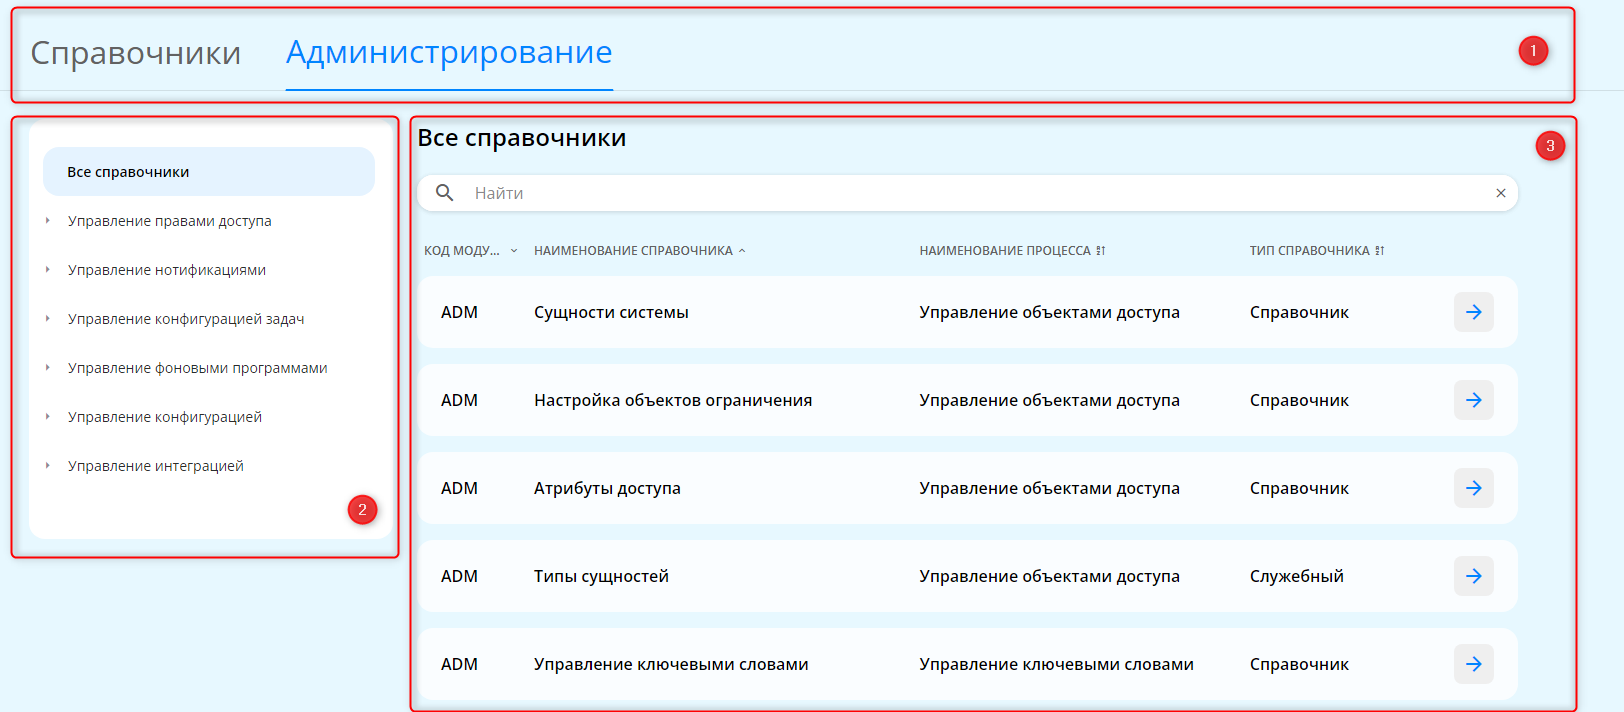Image resolution: width=1624 pixels, height=712 pixels.
Task: Open Сущности системы via arrow button
Action: (x=1474, y=312)
